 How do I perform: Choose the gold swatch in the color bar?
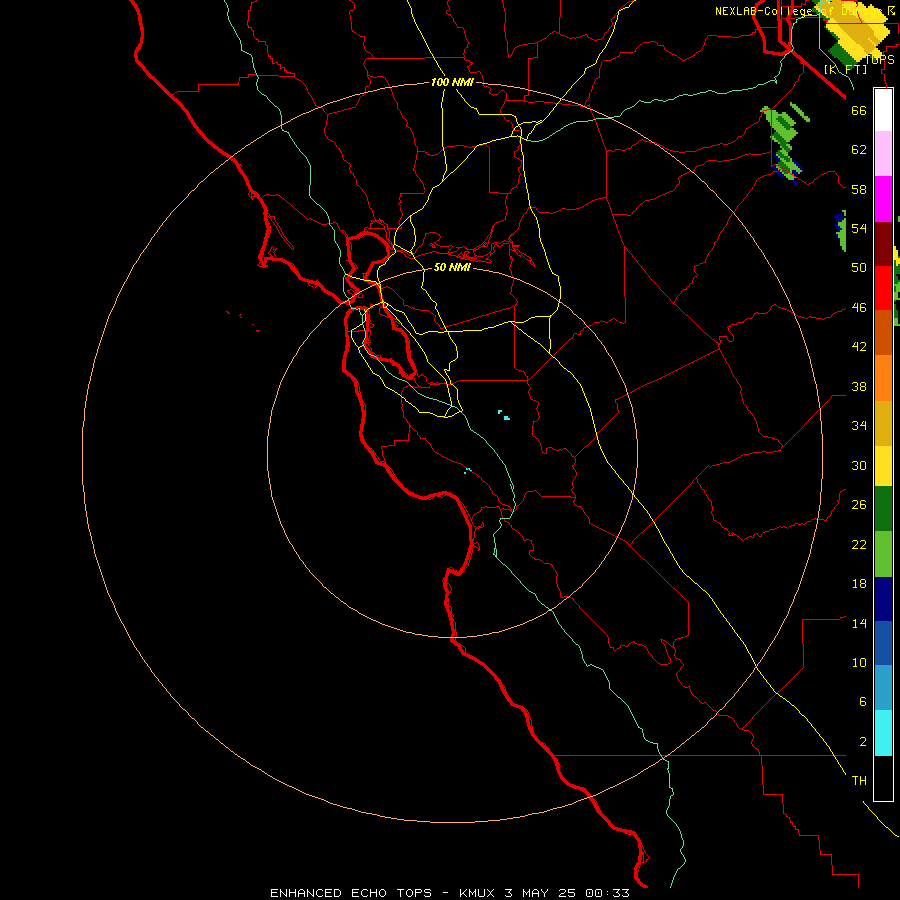[x=883, y=423]
